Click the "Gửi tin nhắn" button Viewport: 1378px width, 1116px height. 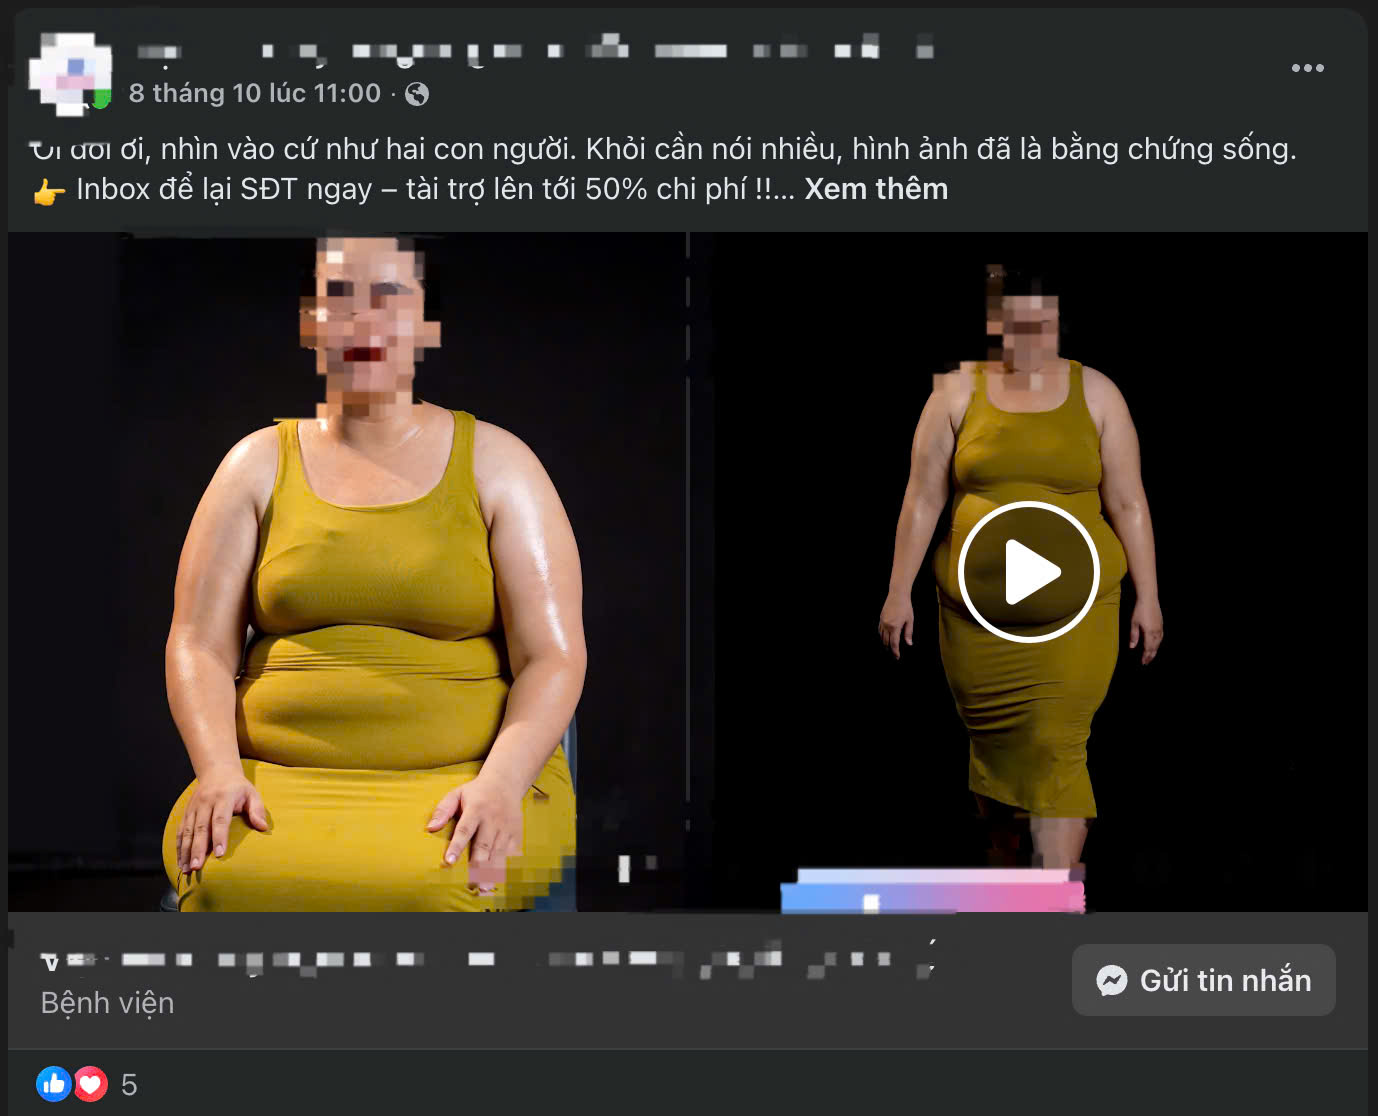[x=1203, y=980]
